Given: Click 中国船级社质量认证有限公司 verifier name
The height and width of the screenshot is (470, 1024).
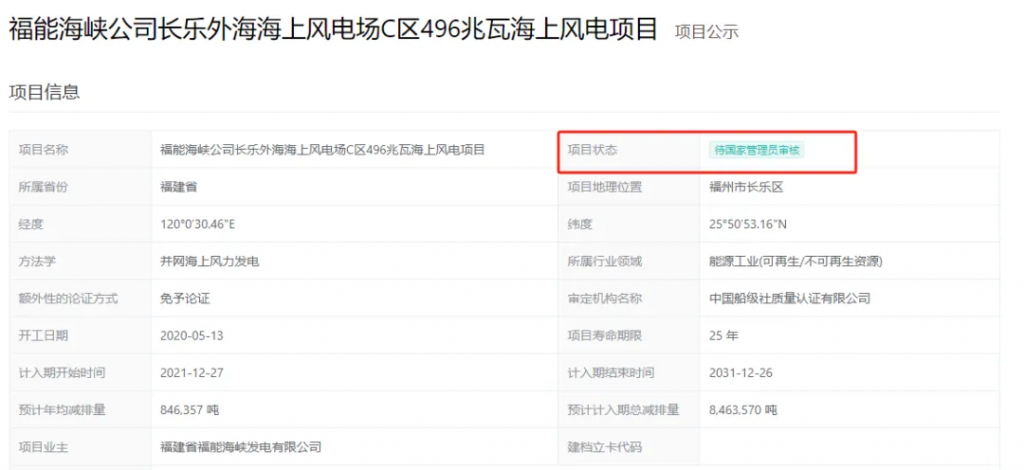Looking at the screenshot, I should tap(789, 298).
